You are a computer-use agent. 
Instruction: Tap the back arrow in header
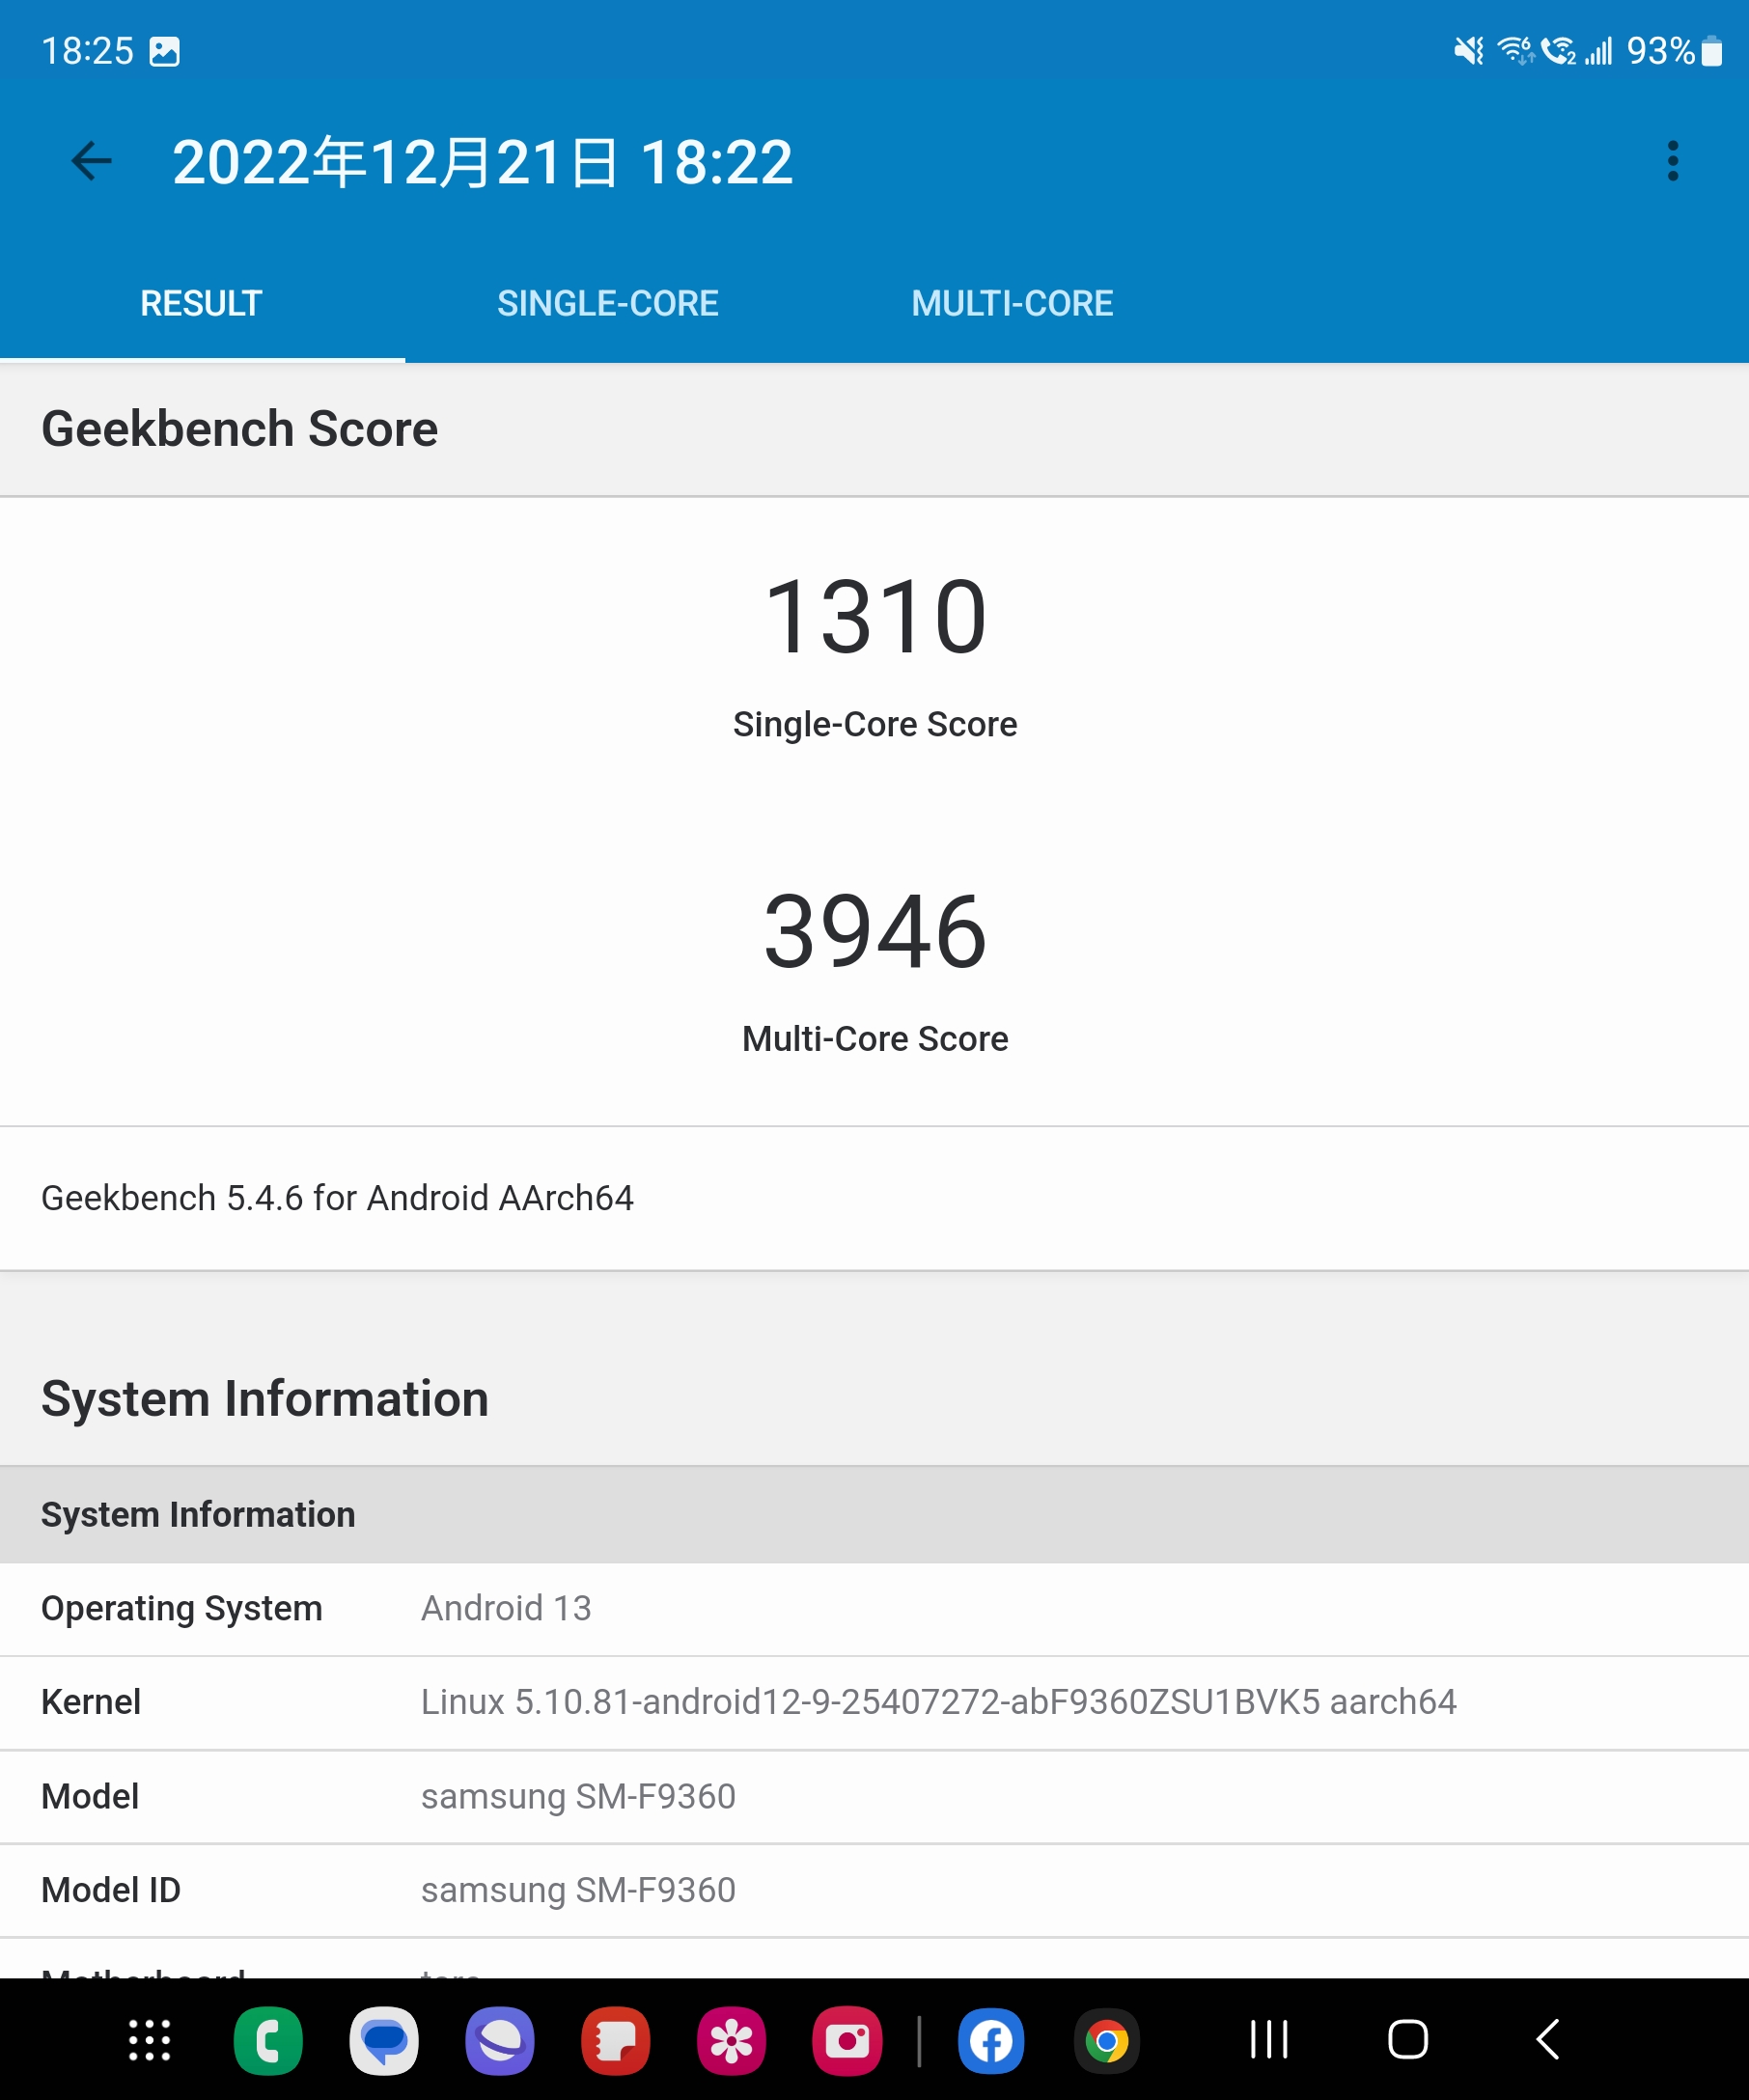(92, 161)
